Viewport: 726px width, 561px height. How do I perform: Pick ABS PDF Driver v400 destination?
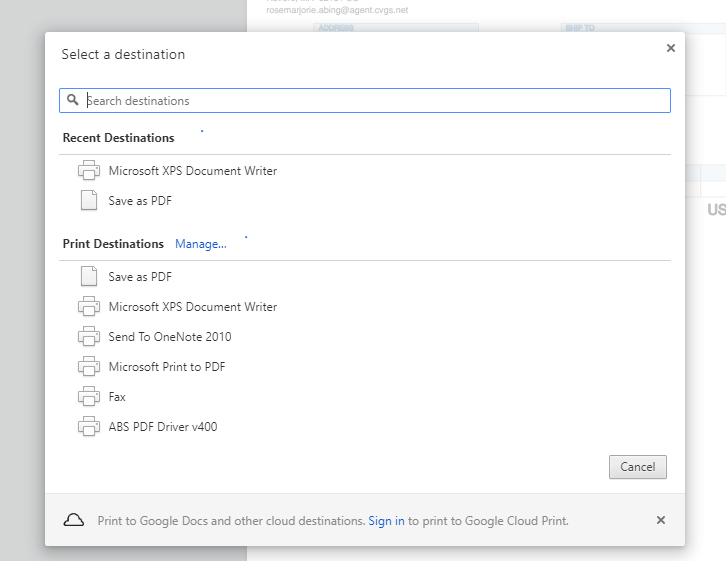(x=162, y=427)
